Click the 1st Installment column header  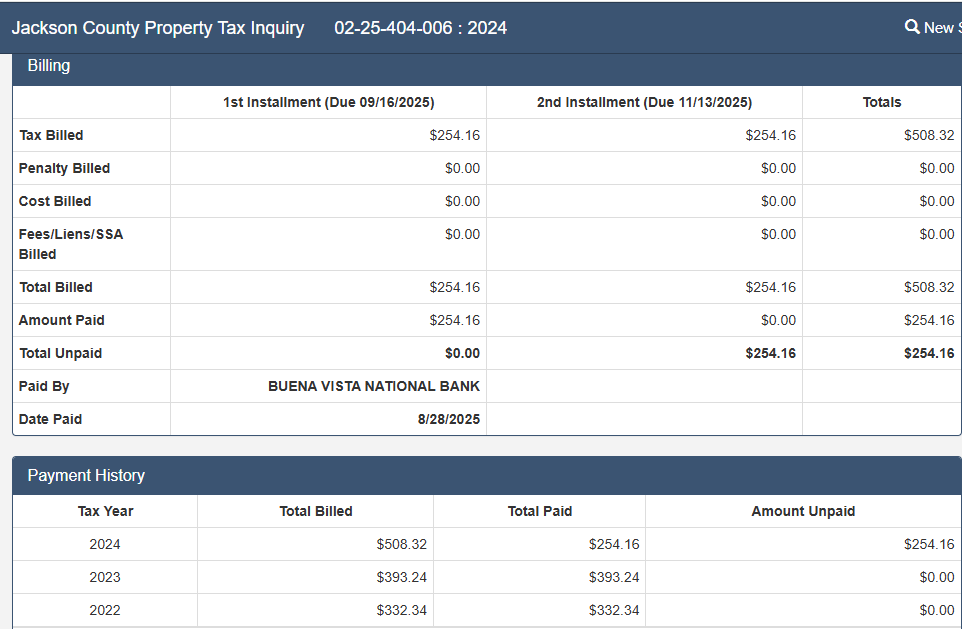pyautogui.click(x=328, y=102)
